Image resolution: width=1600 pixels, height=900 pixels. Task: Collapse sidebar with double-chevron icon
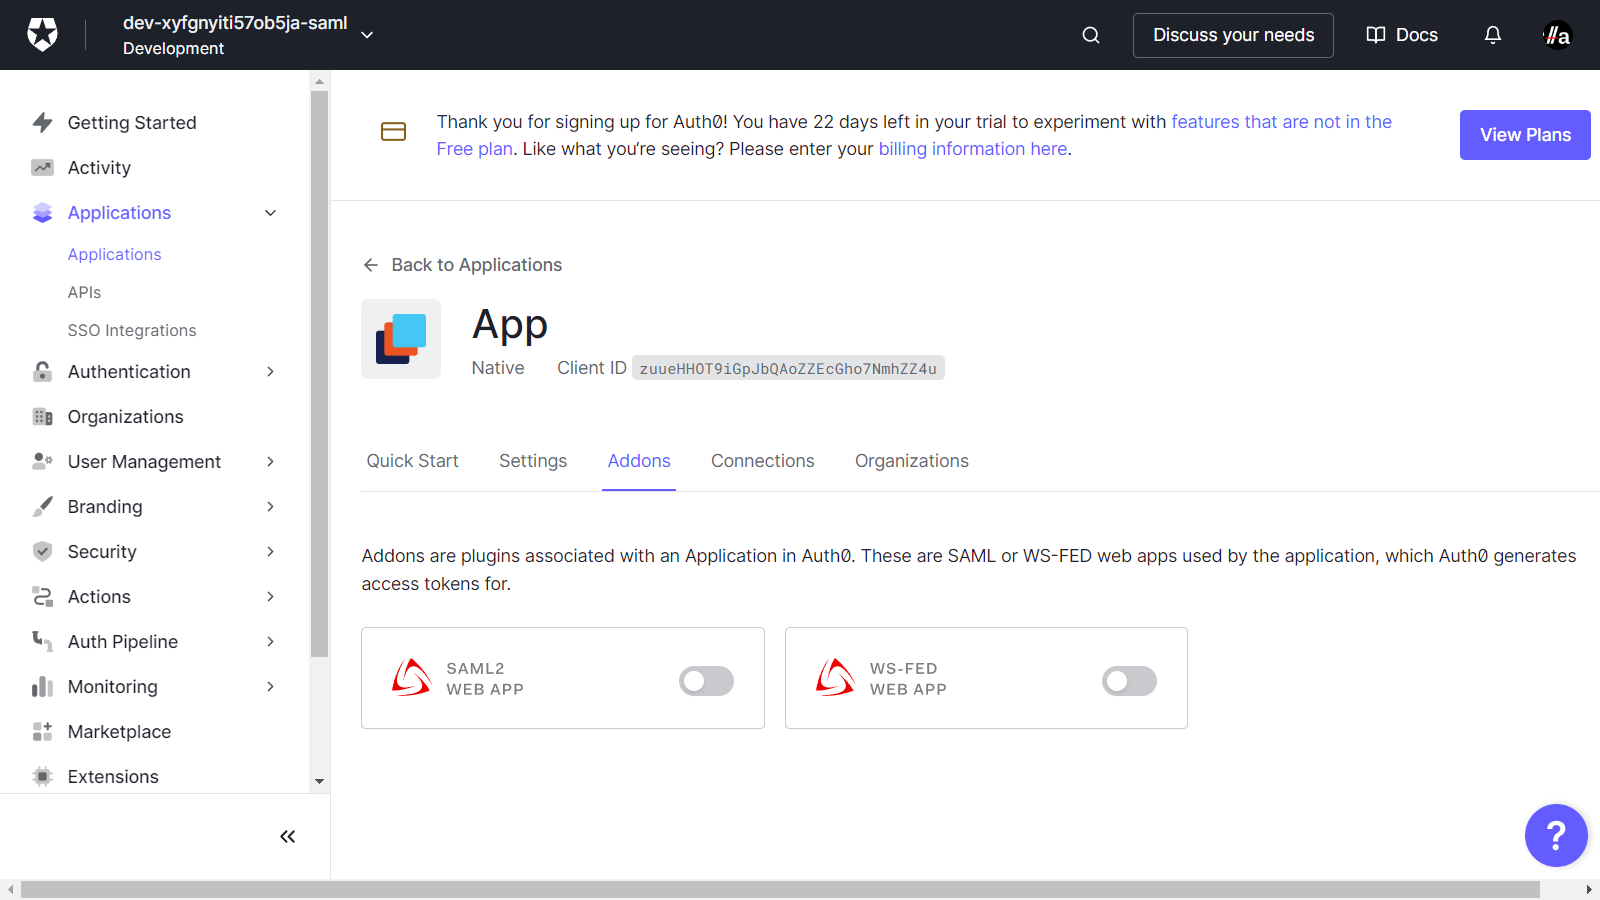point(287,837)
